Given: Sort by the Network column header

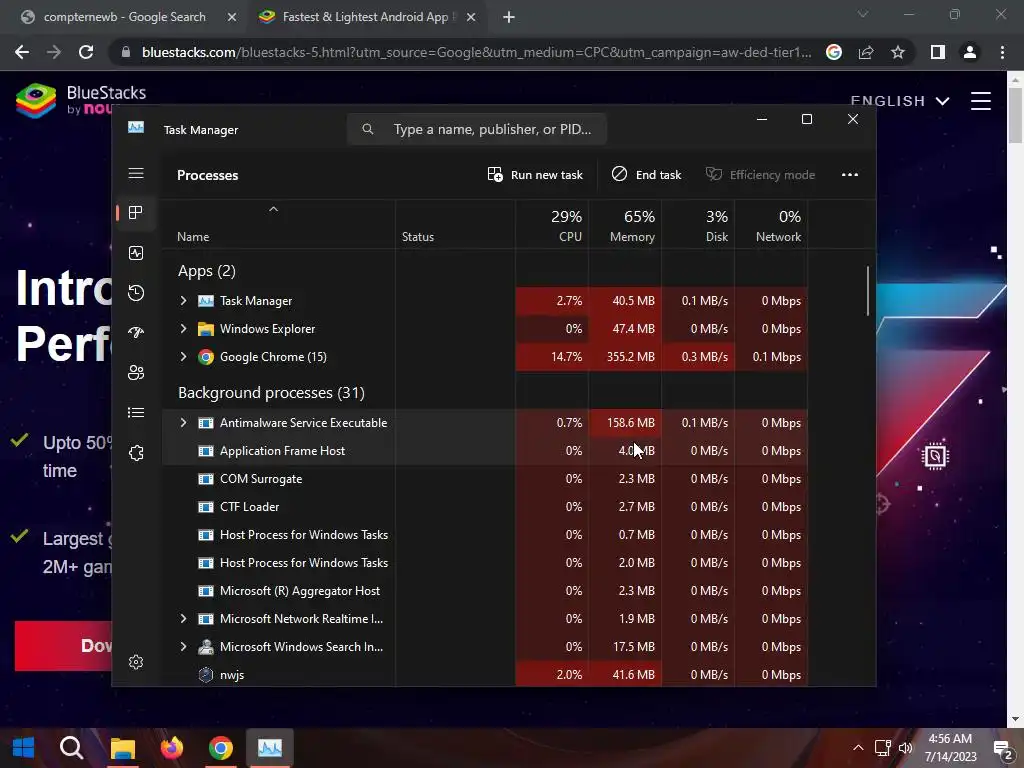Looking at the screenshot, I should tap(771, 225).
